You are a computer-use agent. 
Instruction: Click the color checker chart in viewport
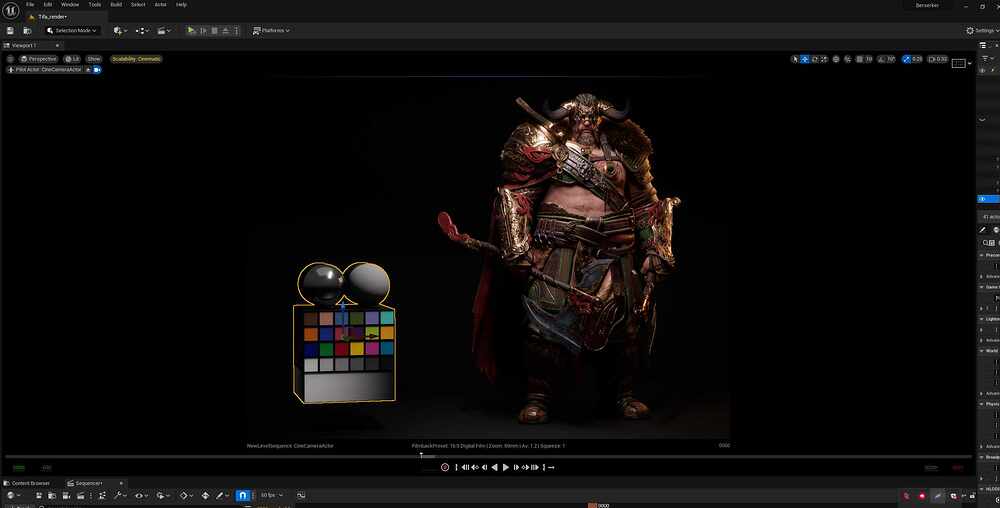coord(348,342)
